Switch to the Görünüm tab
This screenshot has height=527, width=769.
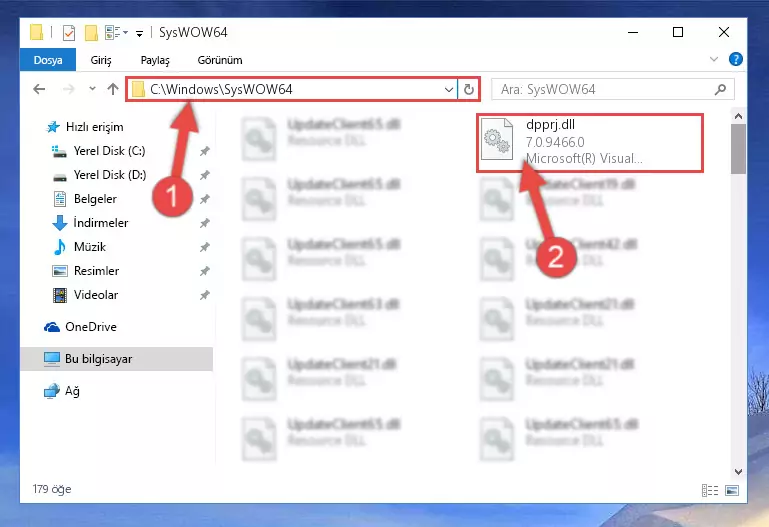(220, 60)
